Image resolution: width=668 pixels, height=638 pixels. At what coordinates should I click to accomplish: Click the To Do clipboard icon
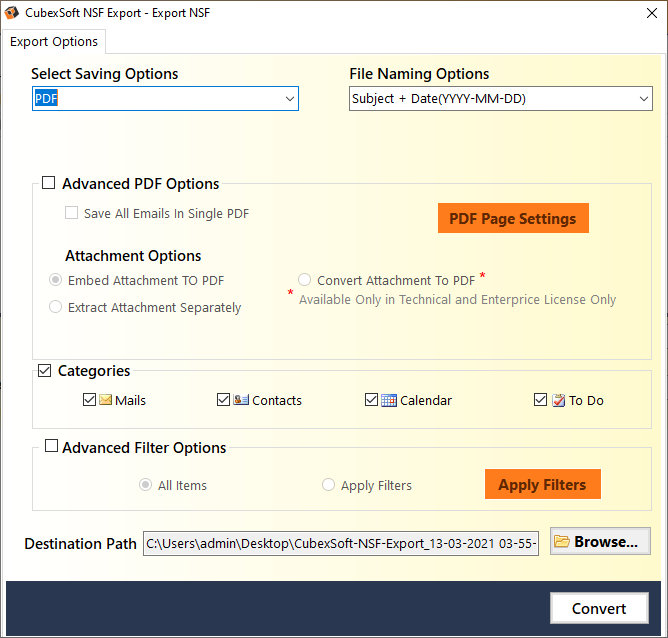point(558,400)
